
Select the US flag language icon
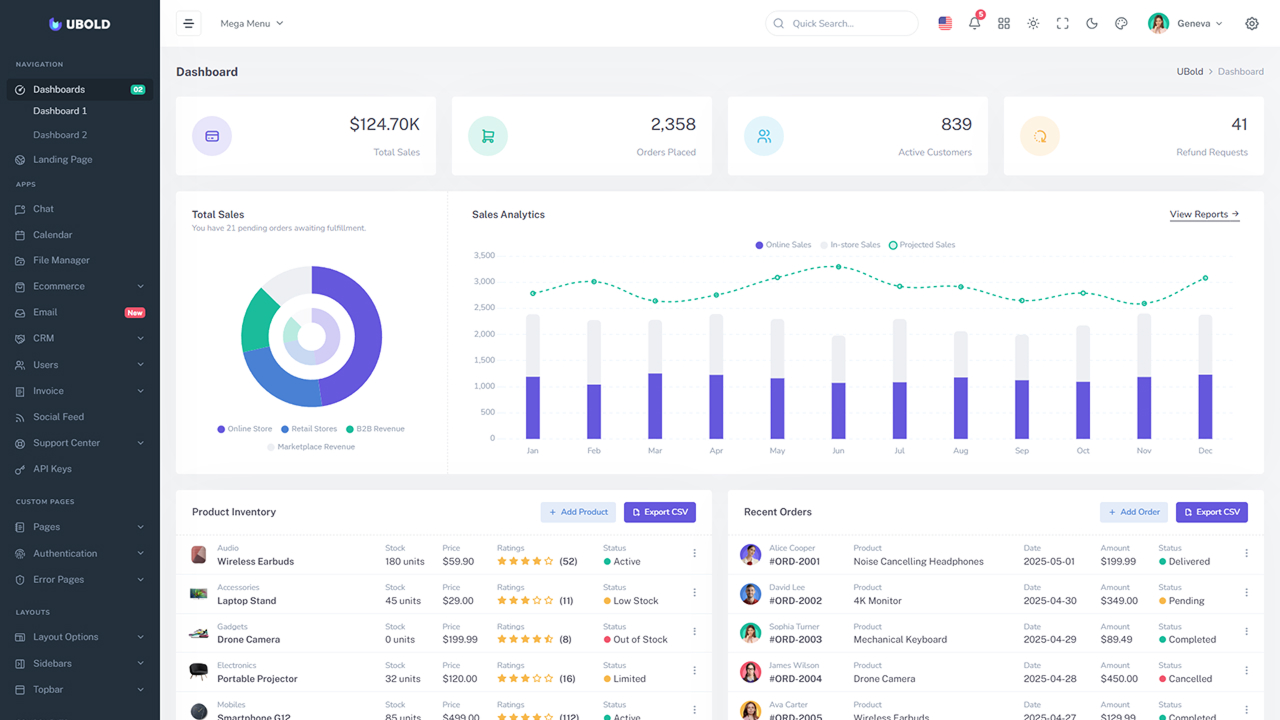click(x=945, y=23)
